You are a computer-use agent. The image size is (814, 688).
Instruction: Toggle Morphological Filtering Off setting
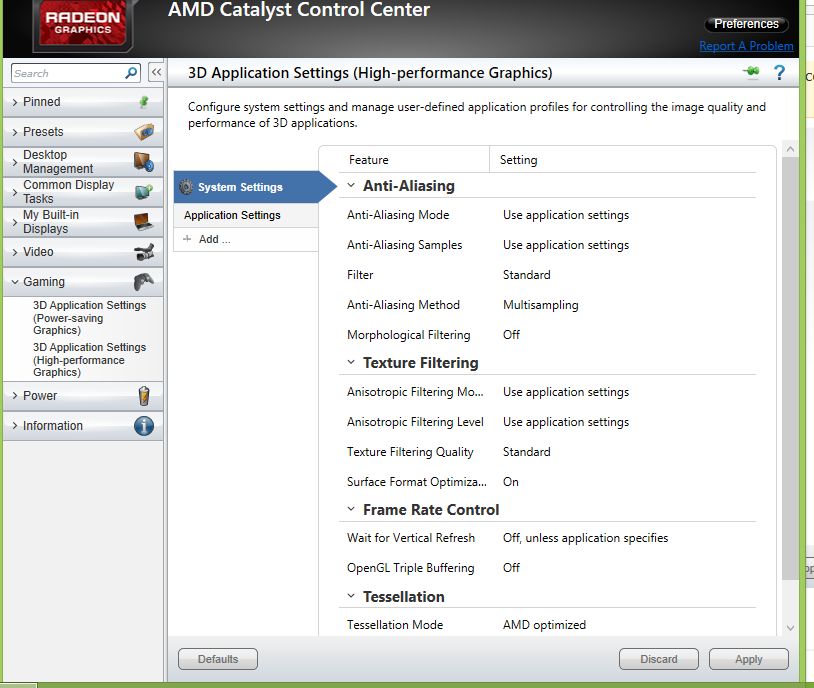tap(511, 335)
